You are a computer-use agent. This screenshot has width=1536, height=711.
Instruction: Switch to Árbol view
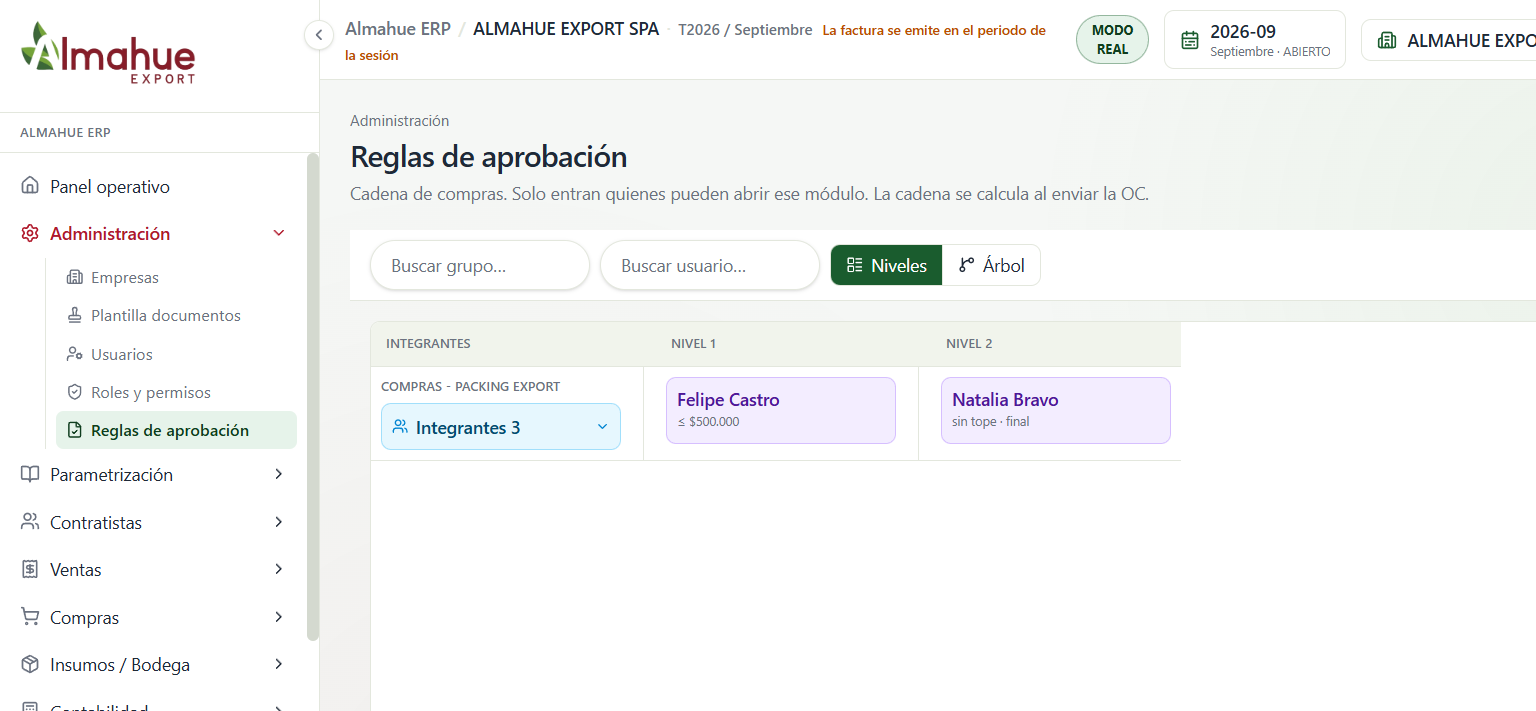coord(991,265)
